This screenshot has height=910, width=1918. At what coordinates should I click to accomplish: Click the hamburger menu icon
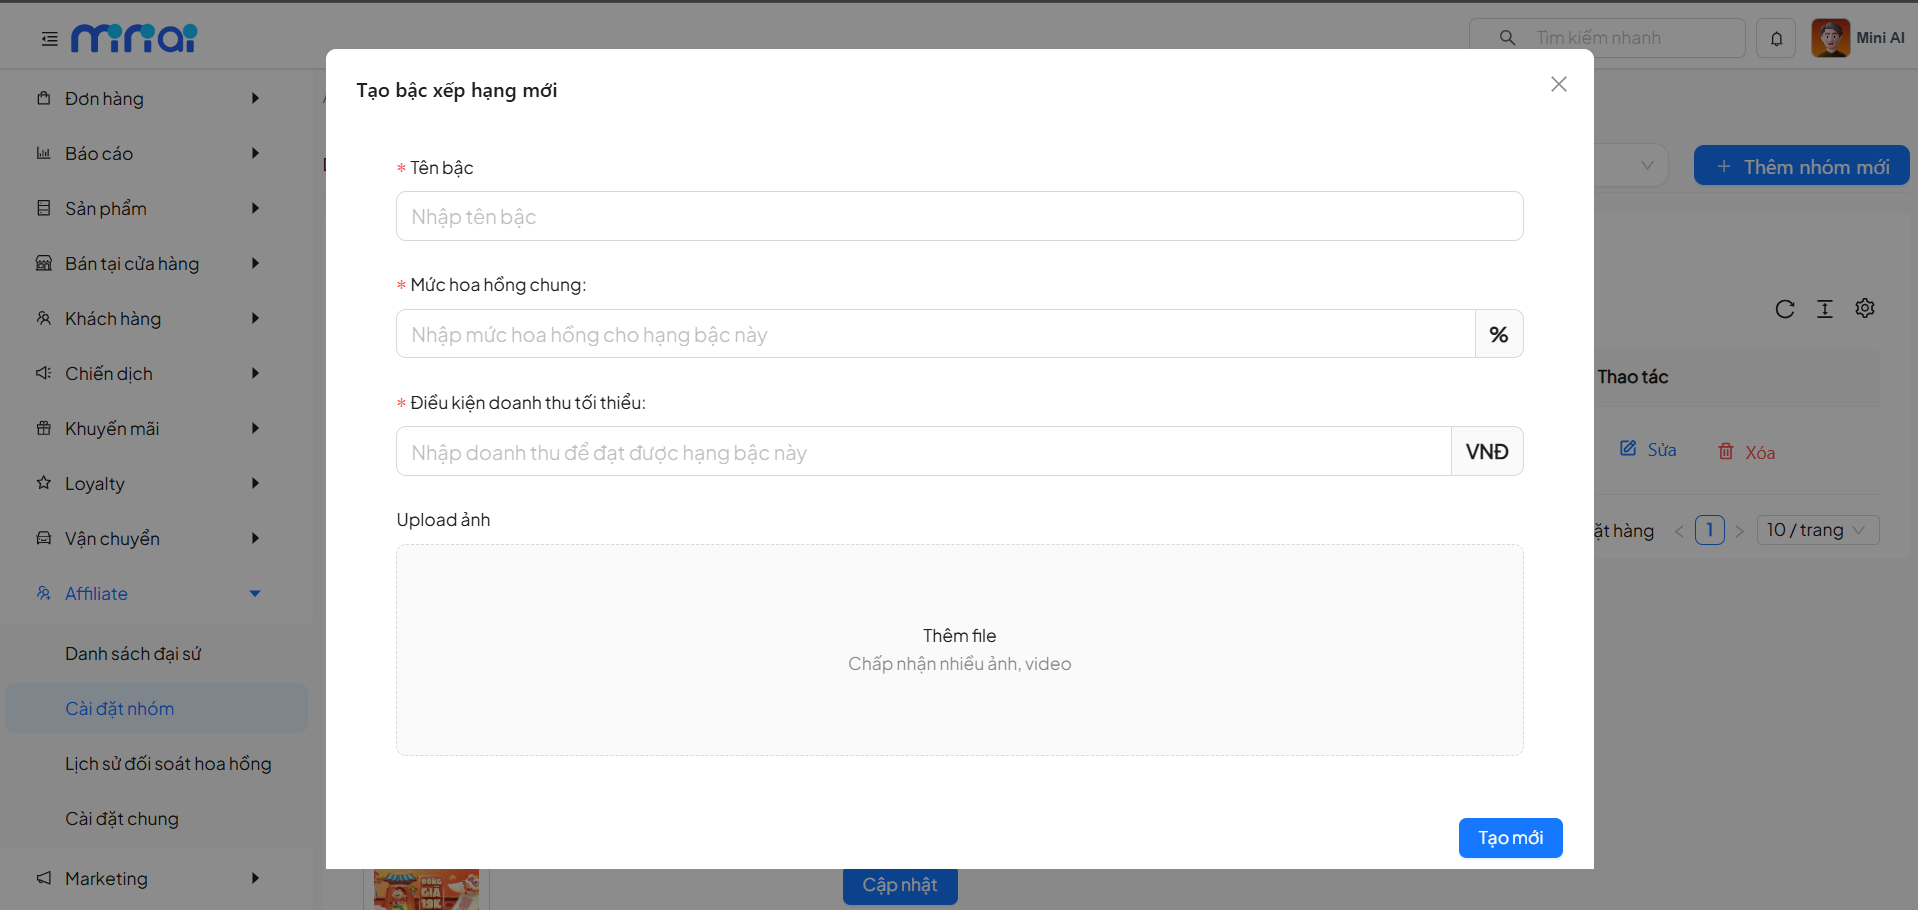coord(49,39)
